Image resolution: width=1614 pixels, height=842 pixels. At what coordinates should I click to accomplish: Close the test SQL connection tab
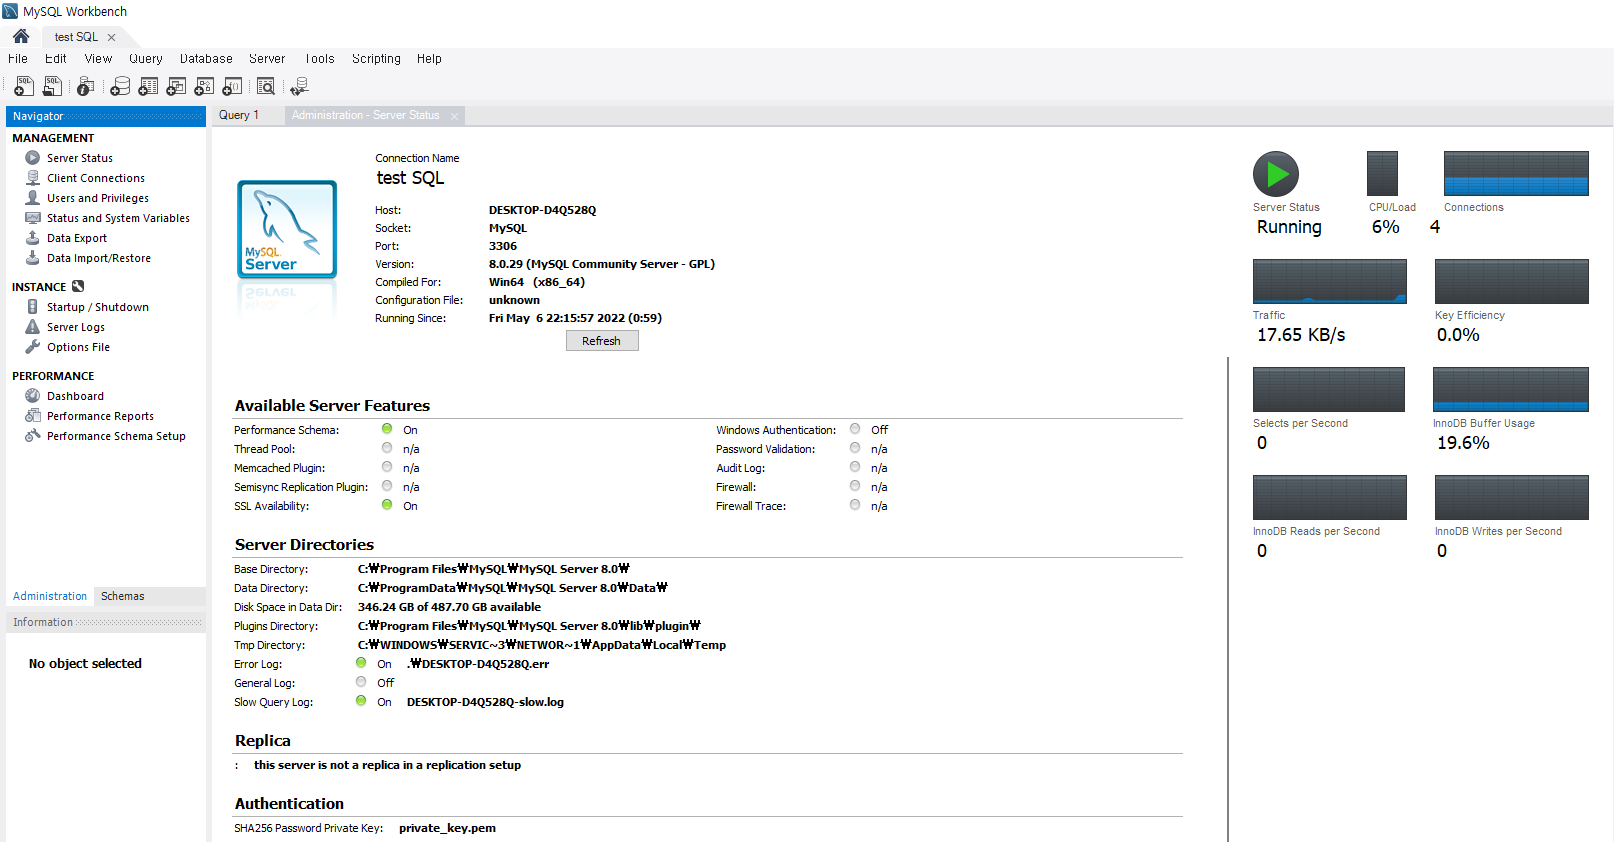[x=111, y=37]
